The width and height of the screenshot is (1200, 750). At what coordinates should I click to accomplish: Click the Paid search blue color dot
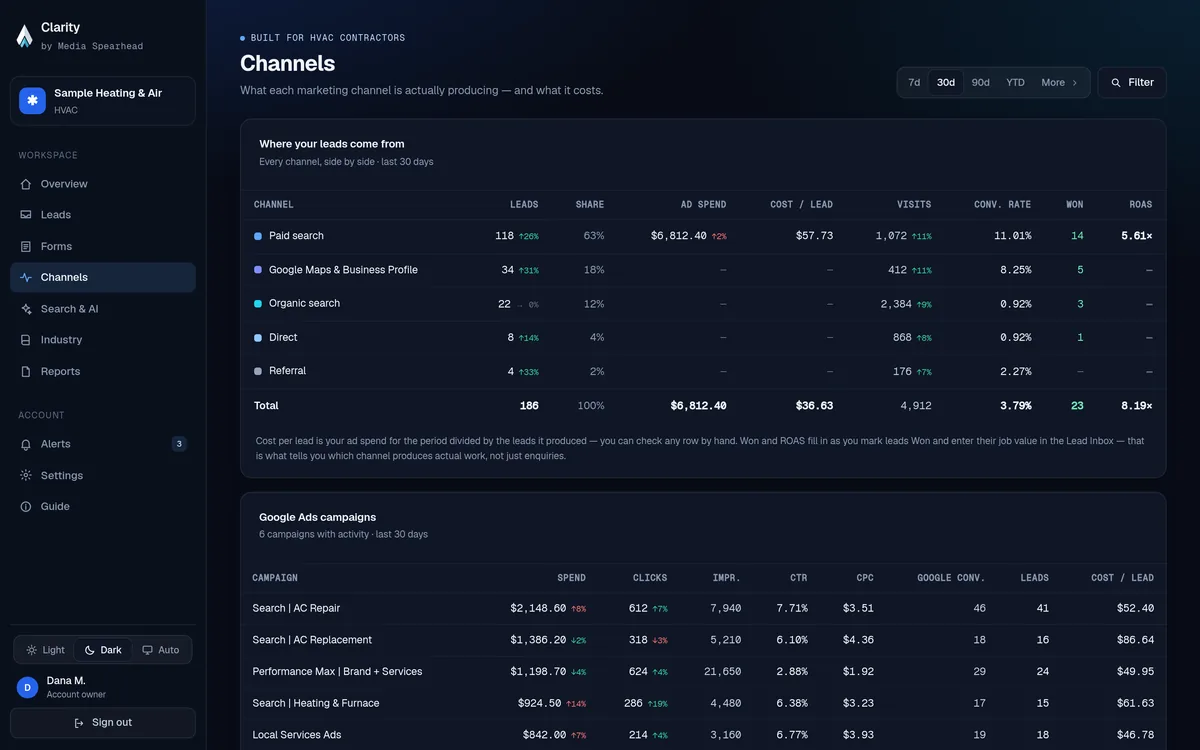coord(258,236)
